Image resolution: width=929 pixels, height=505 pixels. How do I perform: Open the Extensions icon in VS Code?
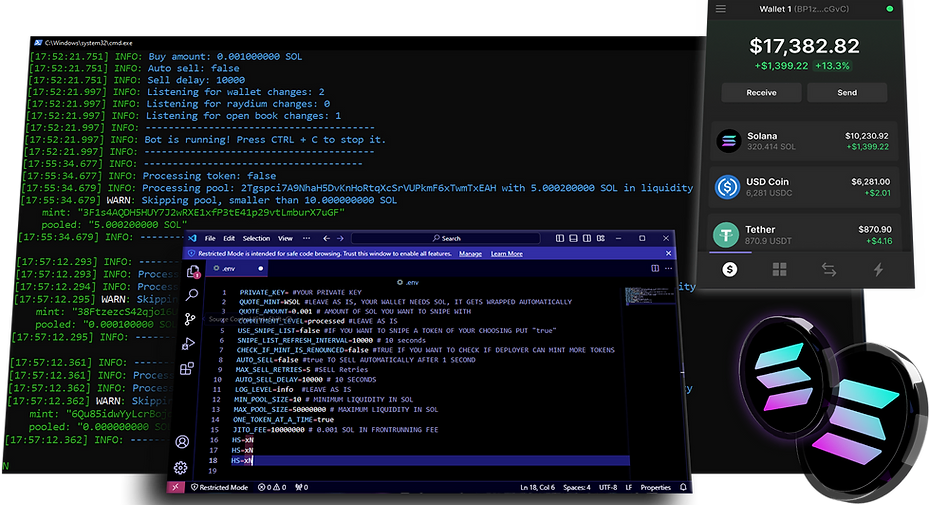coord(187,369)
